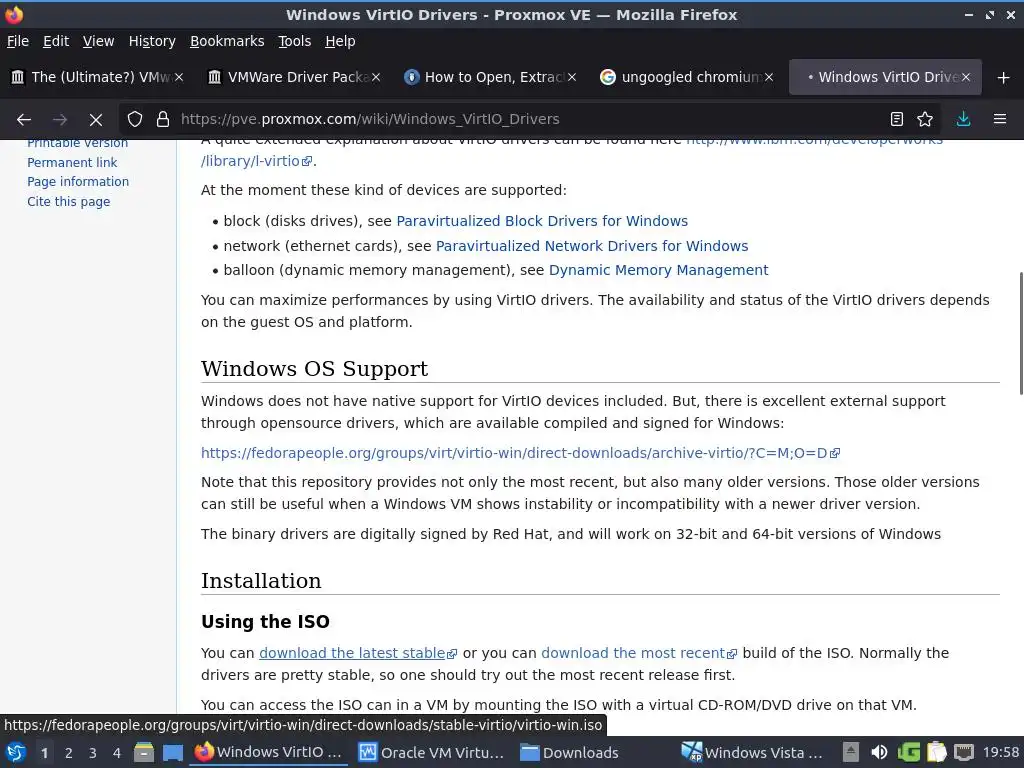Open the View menu
The image size is (1024, 768).
tap(98, 41)
